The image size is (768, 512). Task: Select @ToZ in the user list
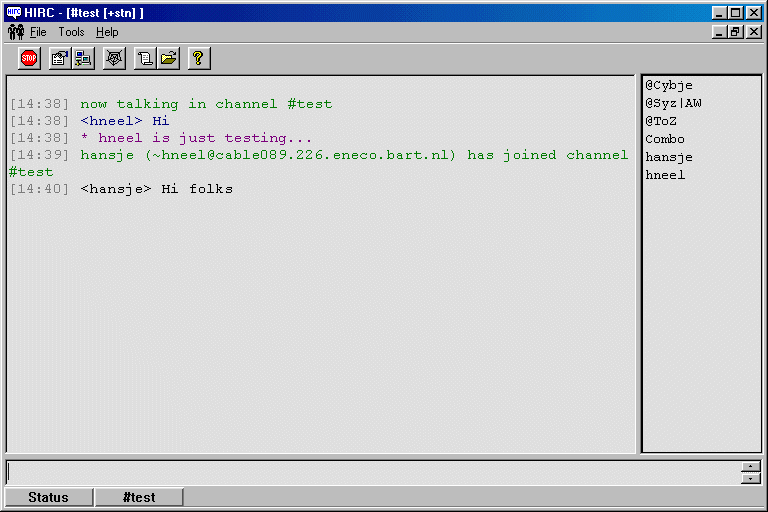661,121
